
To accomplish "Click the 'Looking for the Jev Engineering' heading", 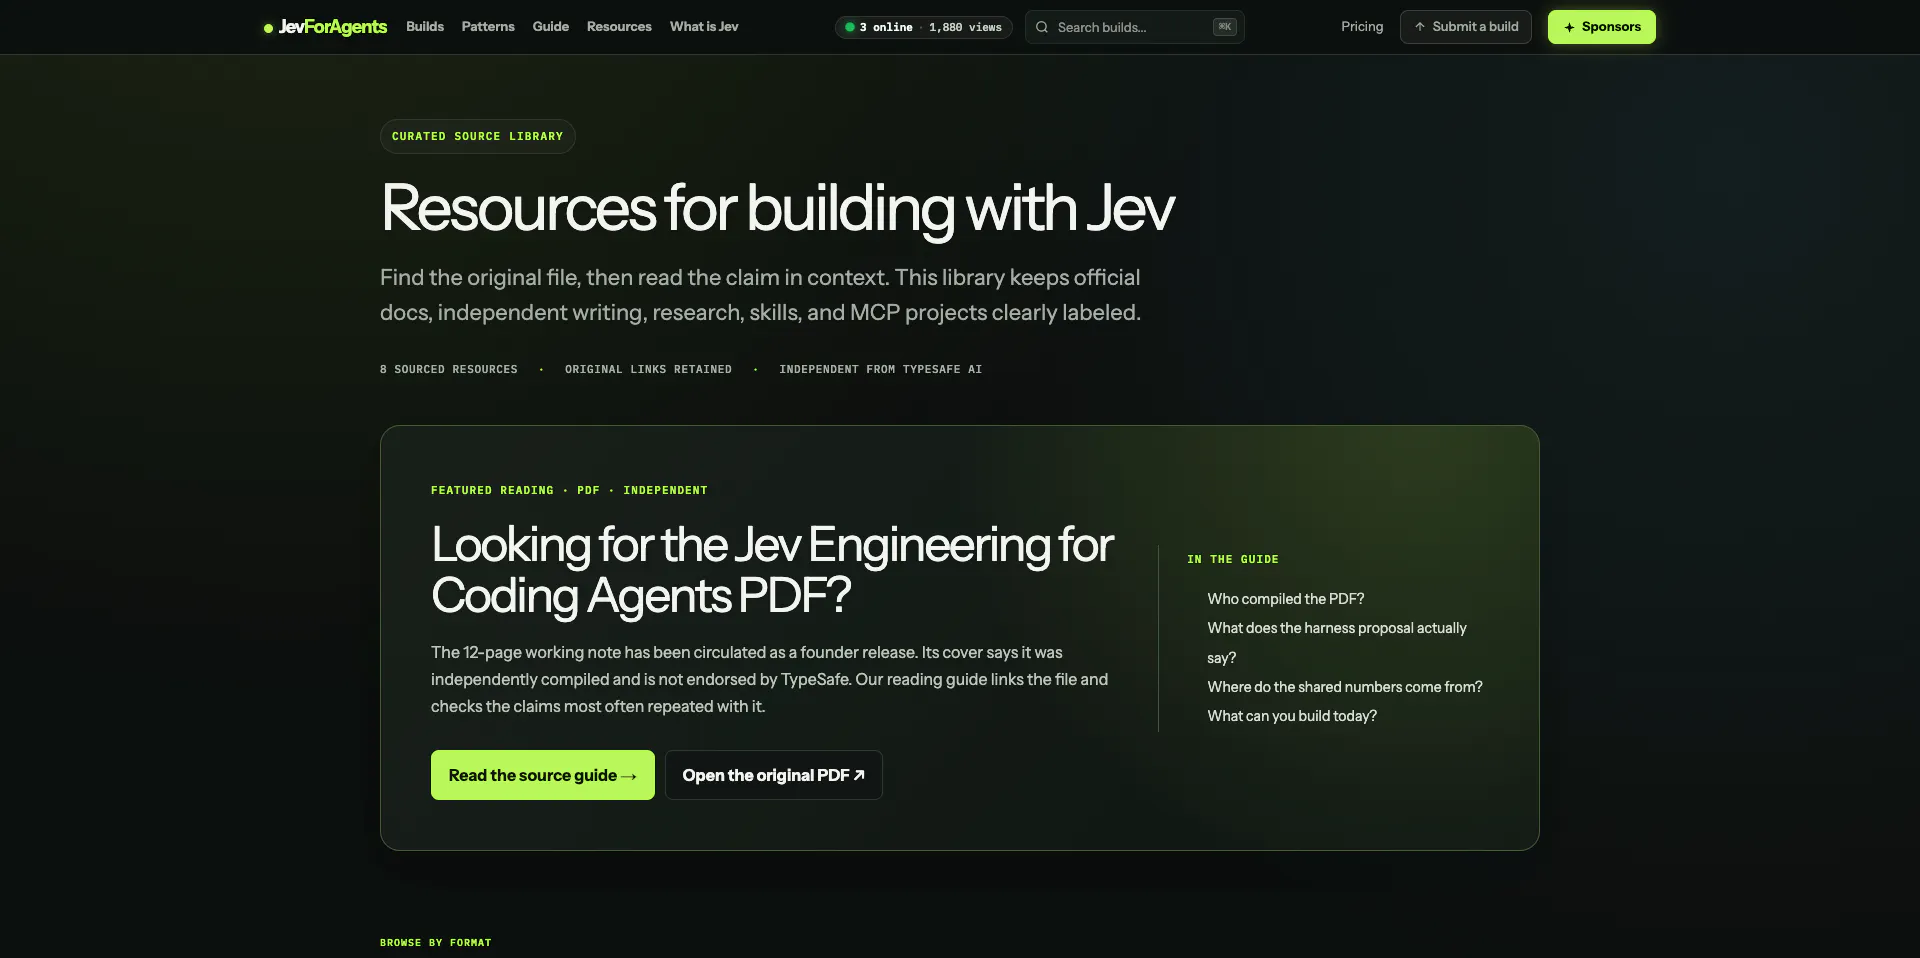I will 772,570.
